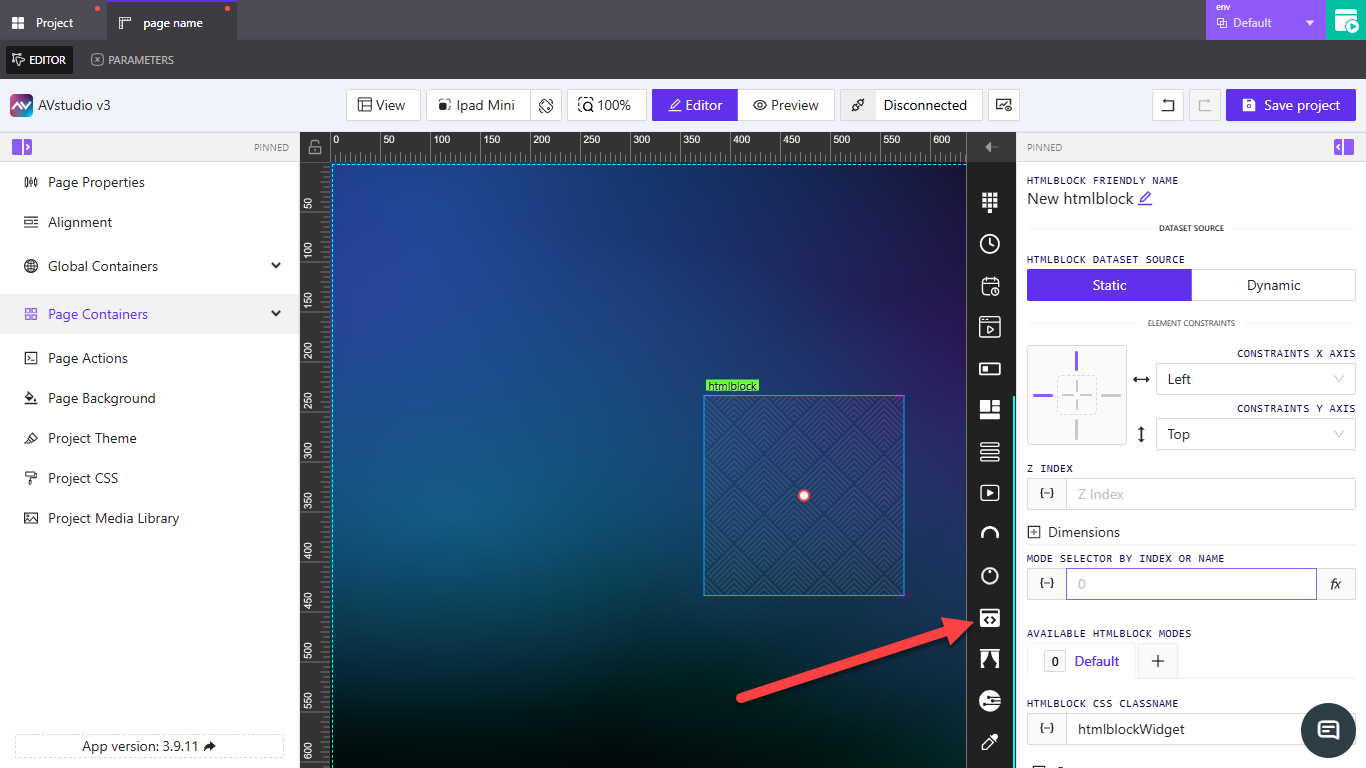Screen dimensions: 1366x768
Task: Select the calendar widget tool
Action: tap(989, 285)
